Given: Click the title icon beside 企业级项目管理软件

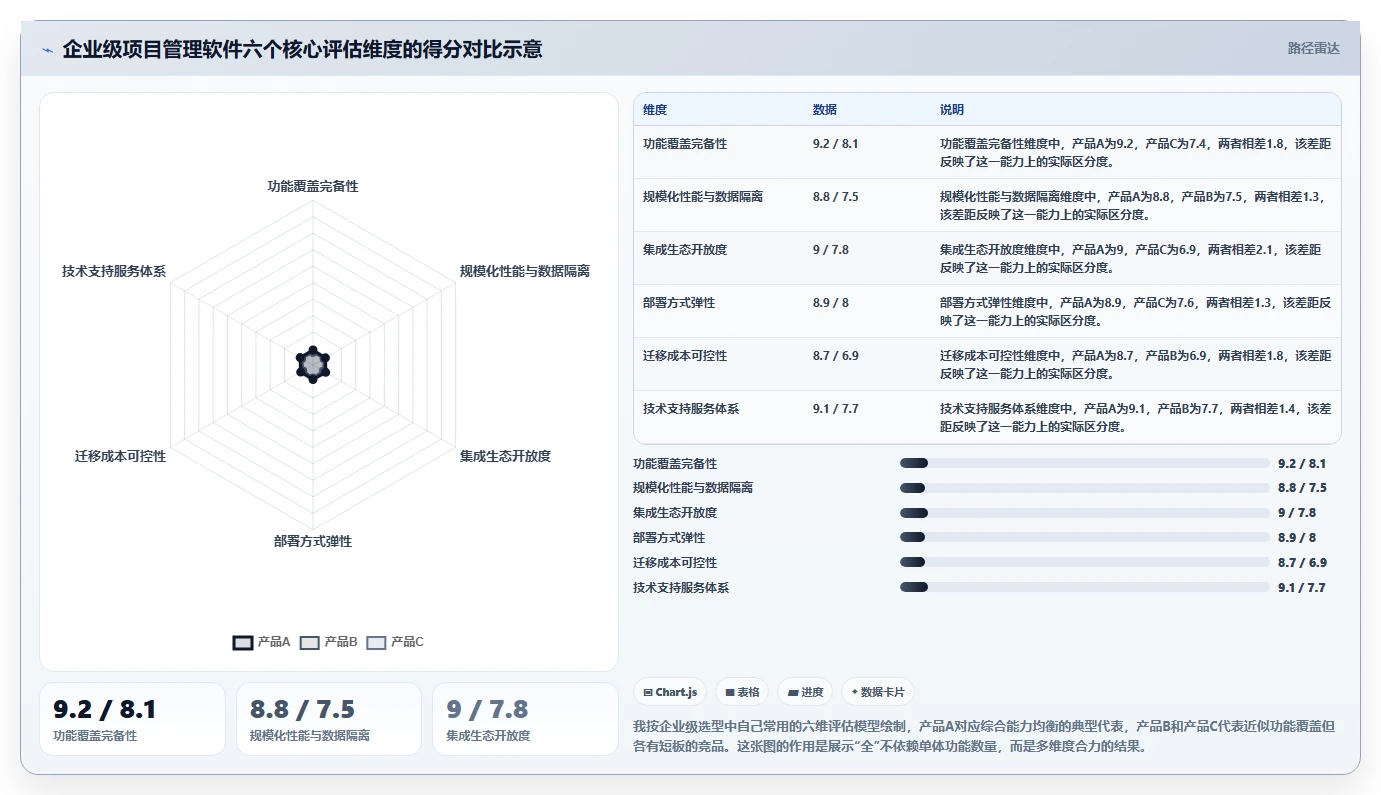Looking at the screenshot, I should [47, 50].
